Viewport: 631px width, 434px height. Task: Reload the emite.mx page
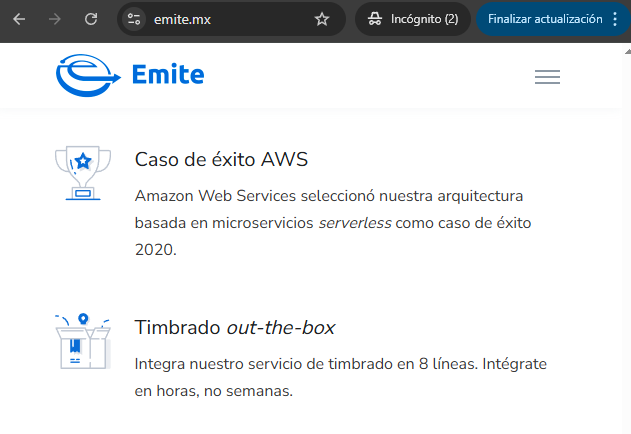(x=91, y=19)
